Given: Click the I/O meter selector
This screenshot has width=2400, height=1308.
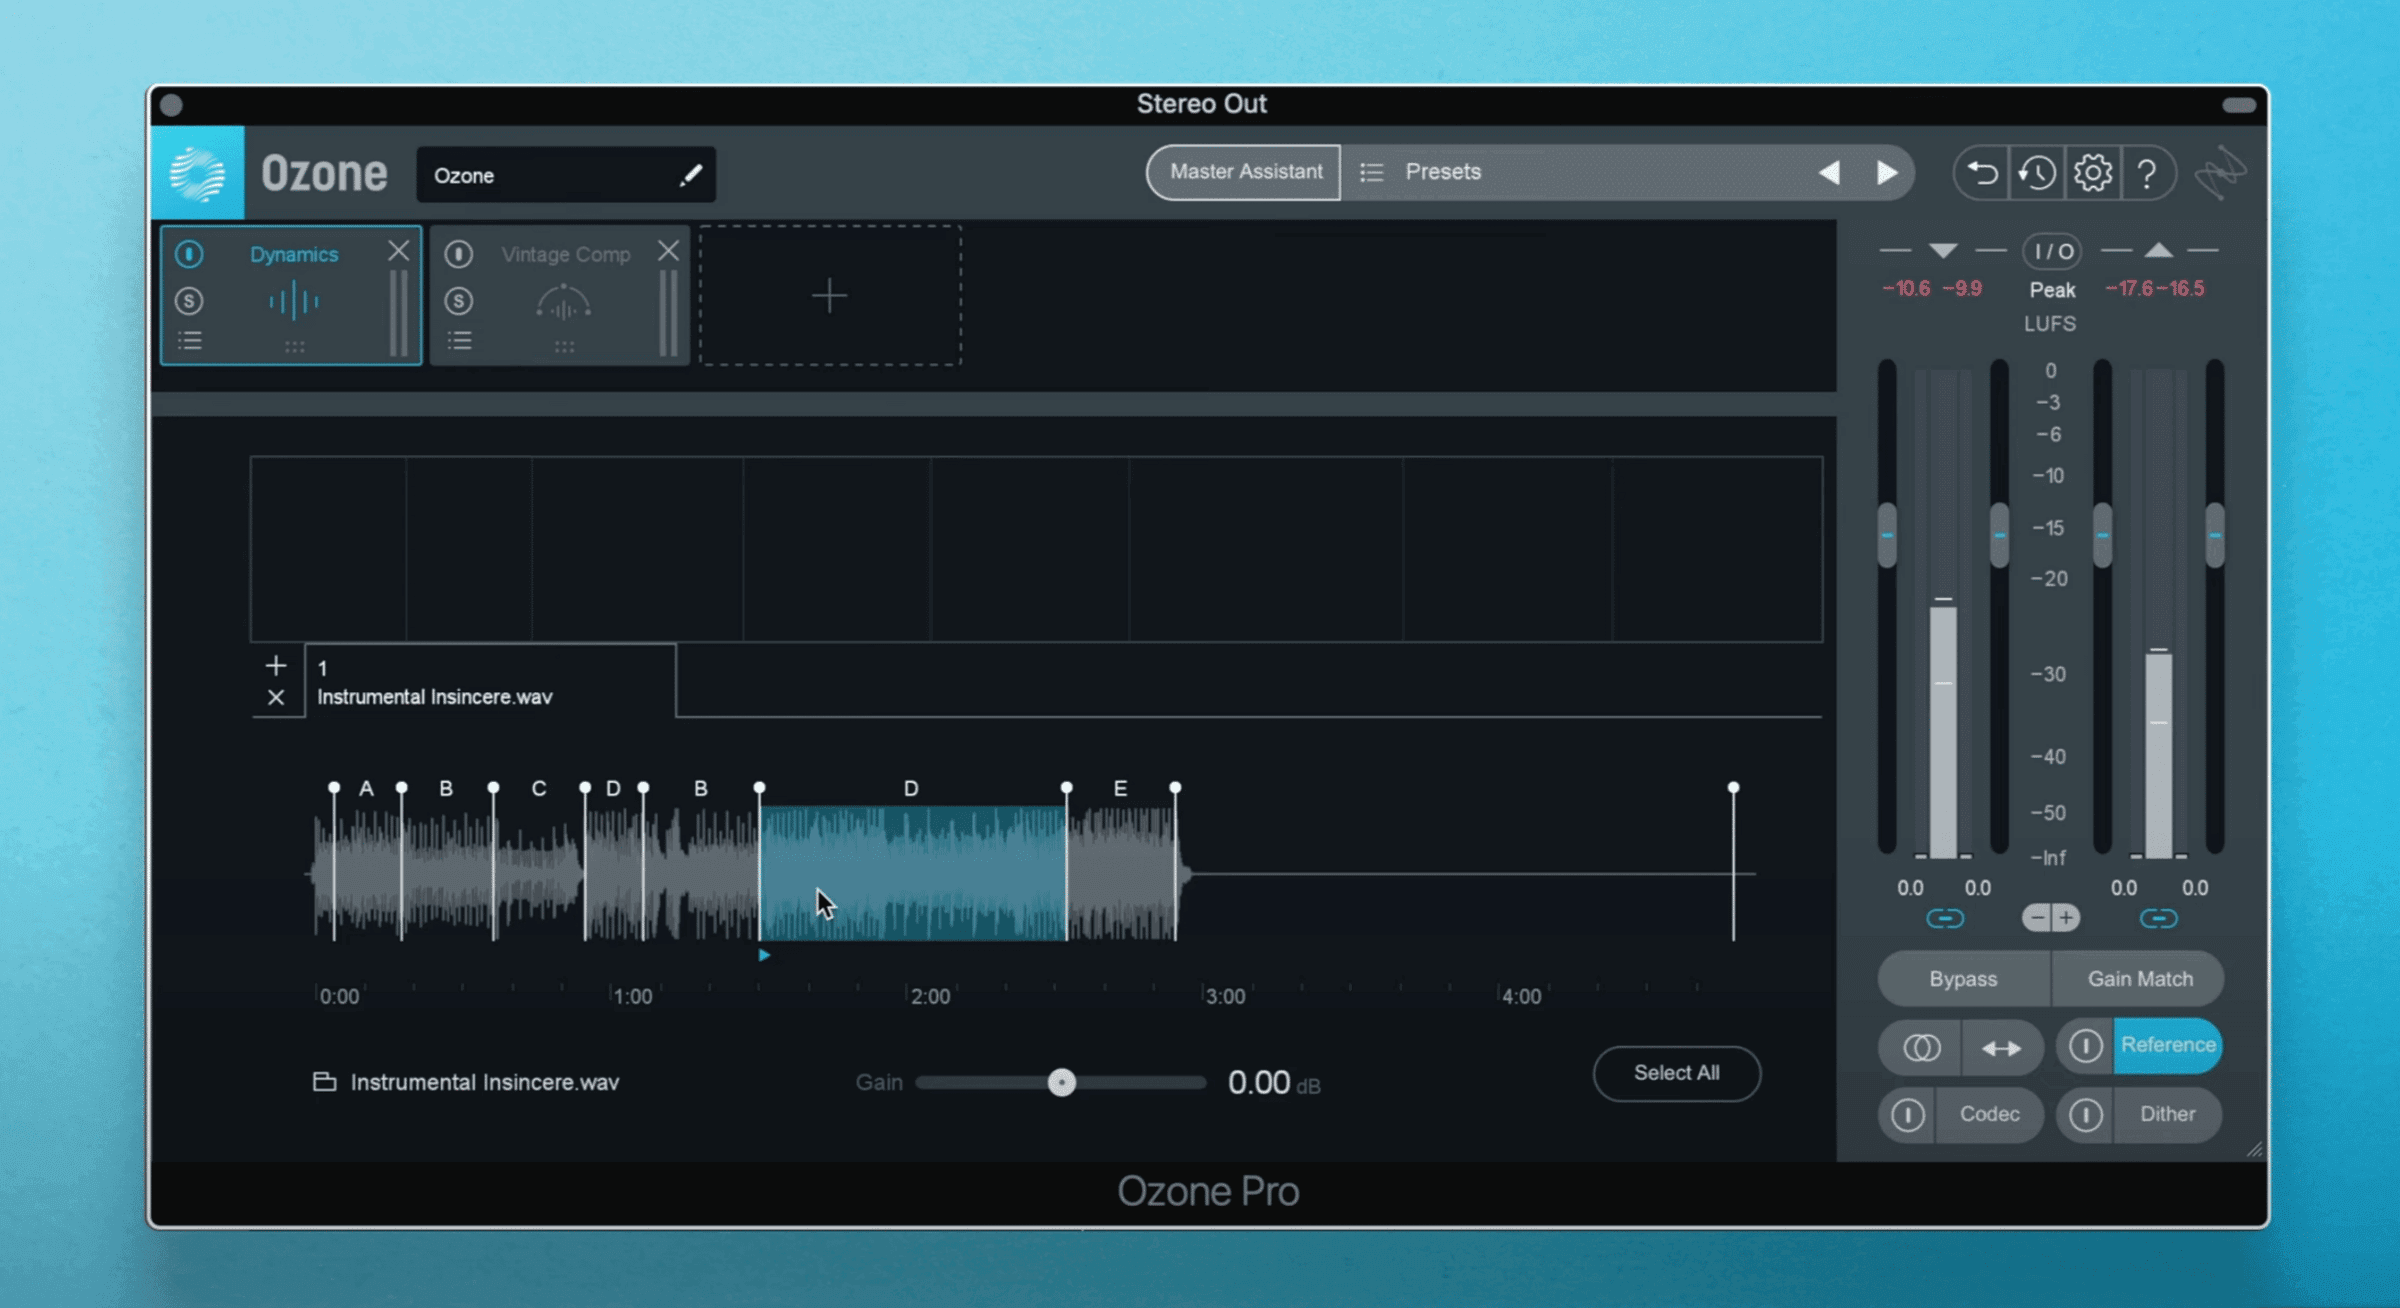Looking at the screenshot, I should point(2052,251).
